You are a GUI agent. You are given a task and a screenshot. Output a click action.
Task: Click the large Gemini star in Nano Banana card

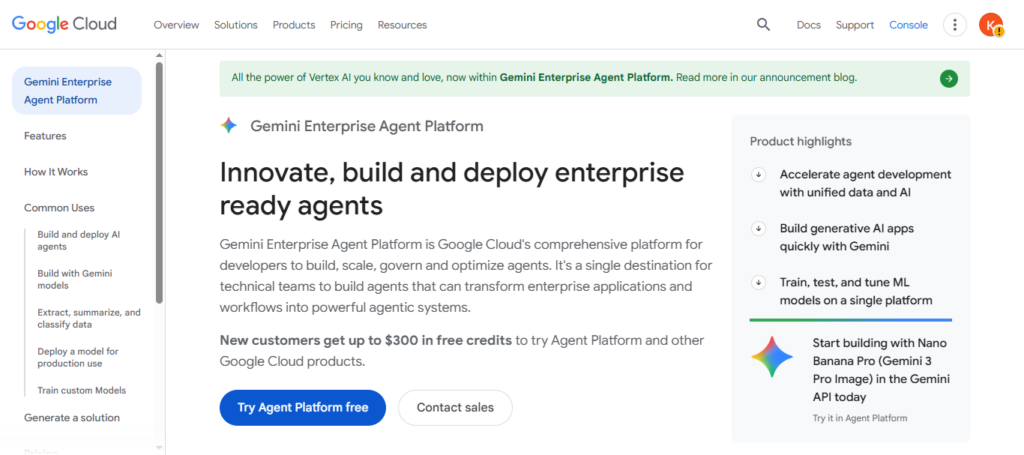coord(772,356)
